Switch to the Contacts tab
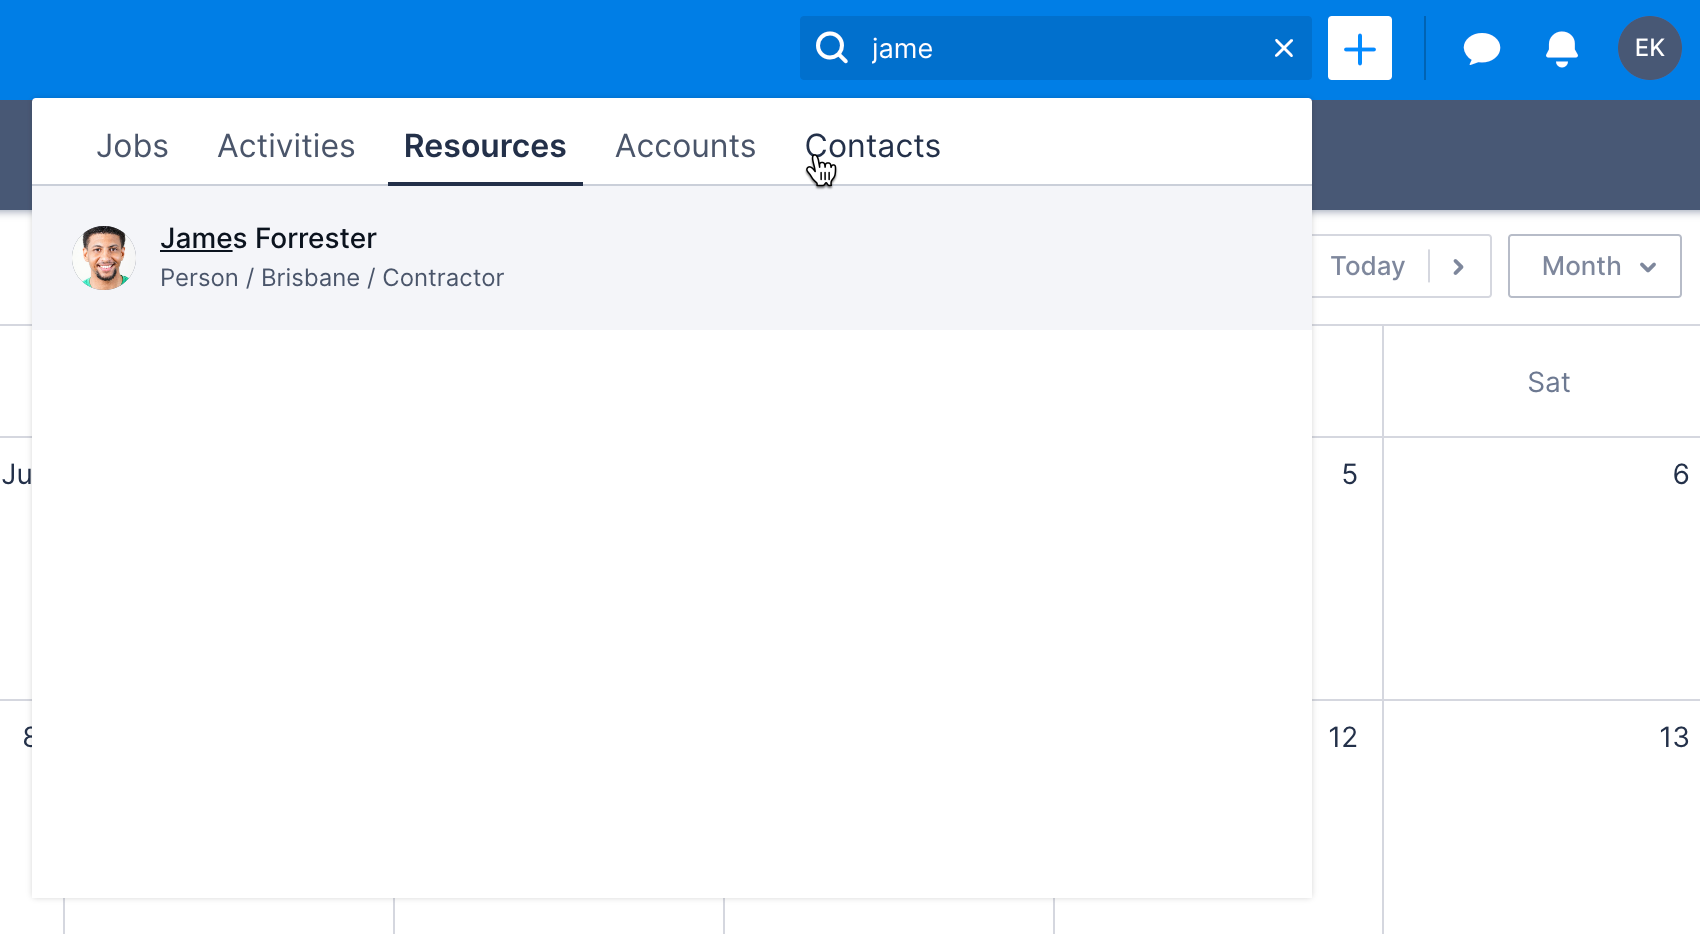The width and height of the screenshot is (1700, 934). click(873, 146)
